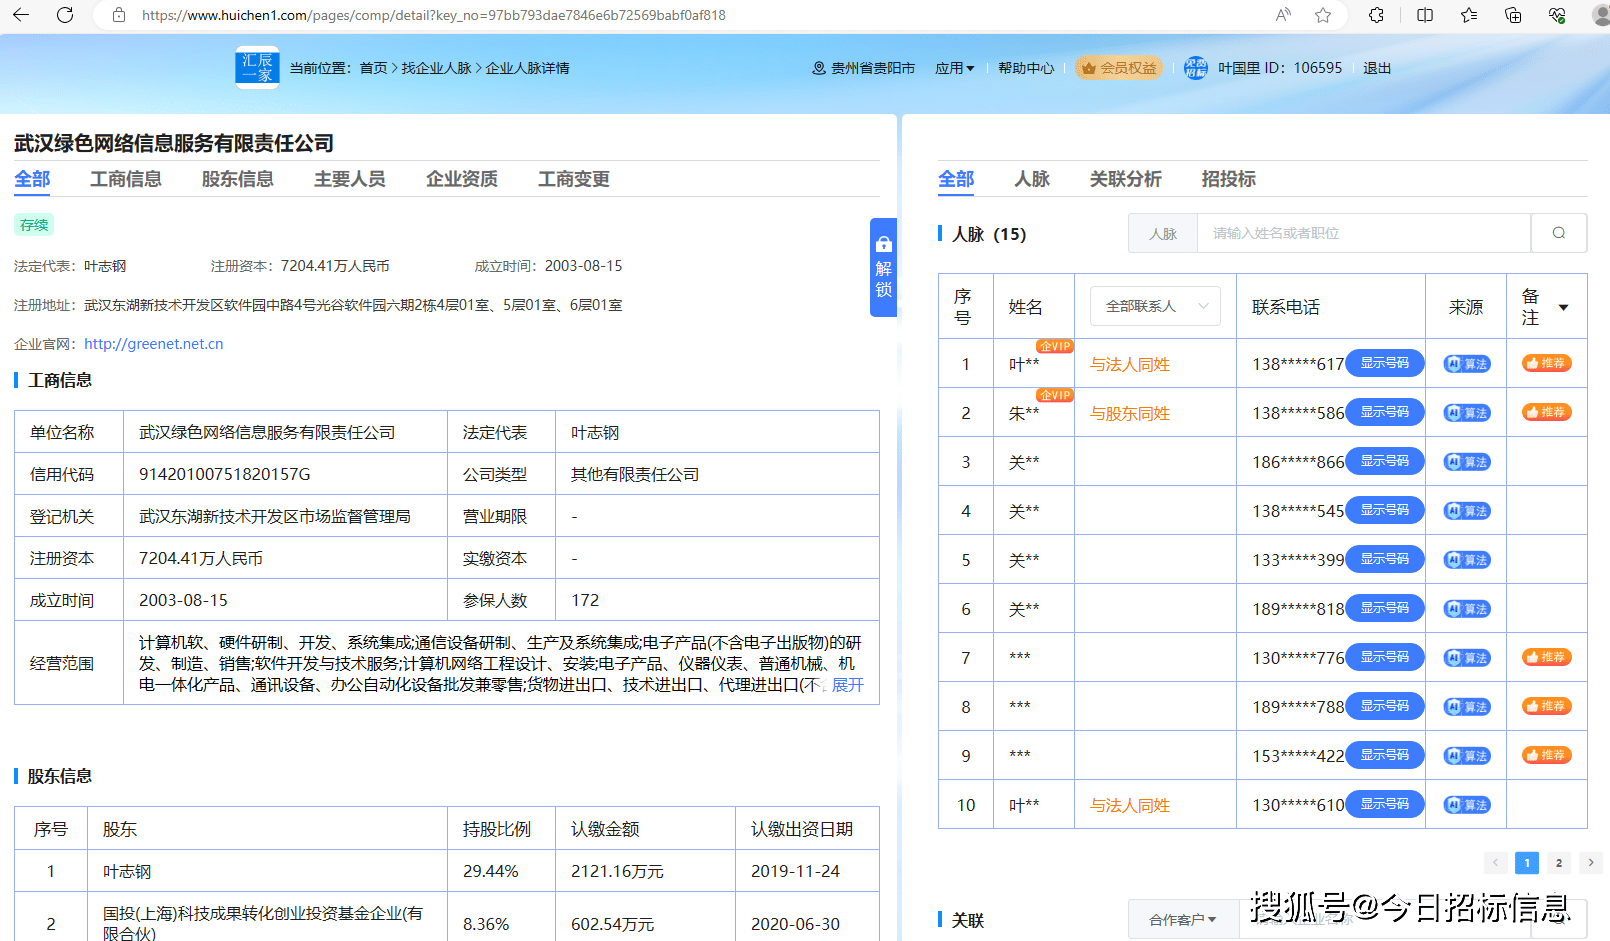Click 显示号码 for 186*****866
The image size is (1610, 941).
click(1385, 461)
